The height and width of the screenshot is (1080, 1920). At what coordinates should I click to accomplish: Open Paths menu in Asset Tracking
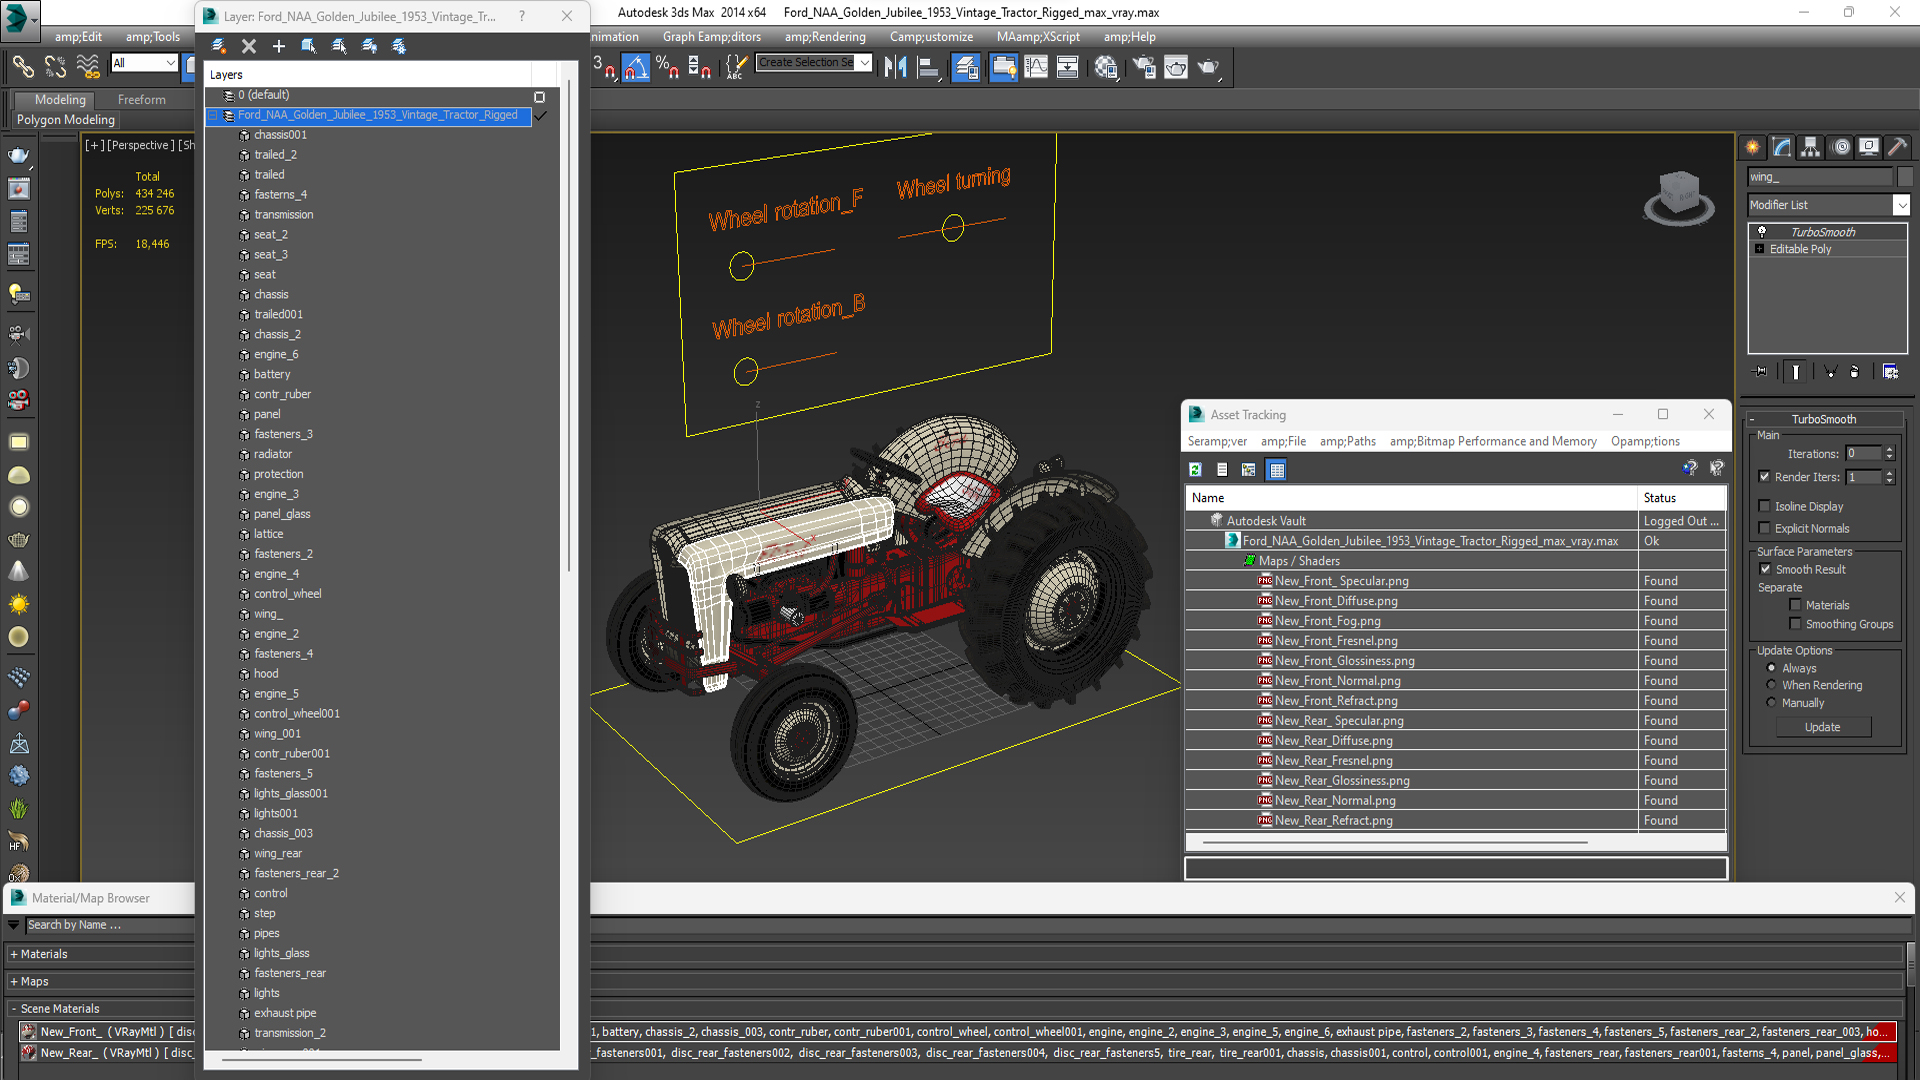pos(1347,441)
